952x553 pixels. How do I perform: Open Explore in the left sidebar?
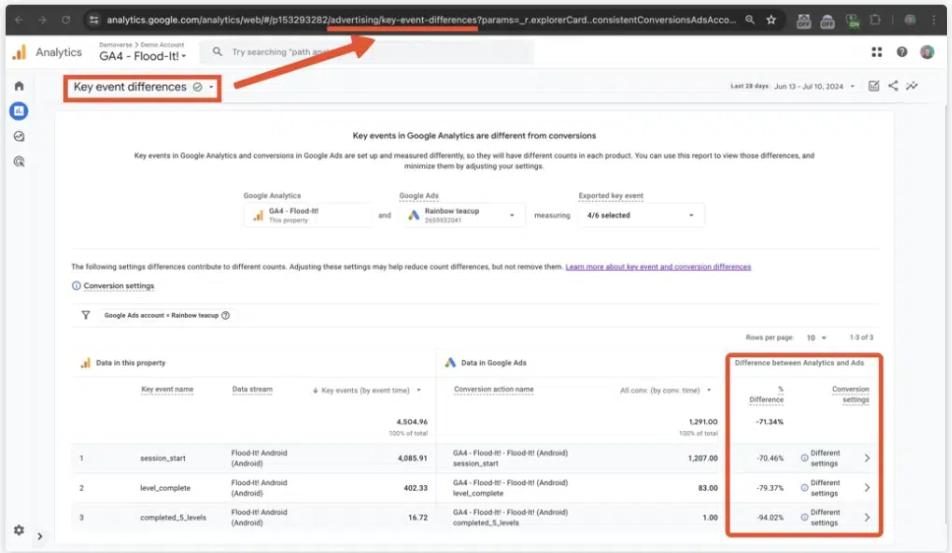tap(19, 137)
